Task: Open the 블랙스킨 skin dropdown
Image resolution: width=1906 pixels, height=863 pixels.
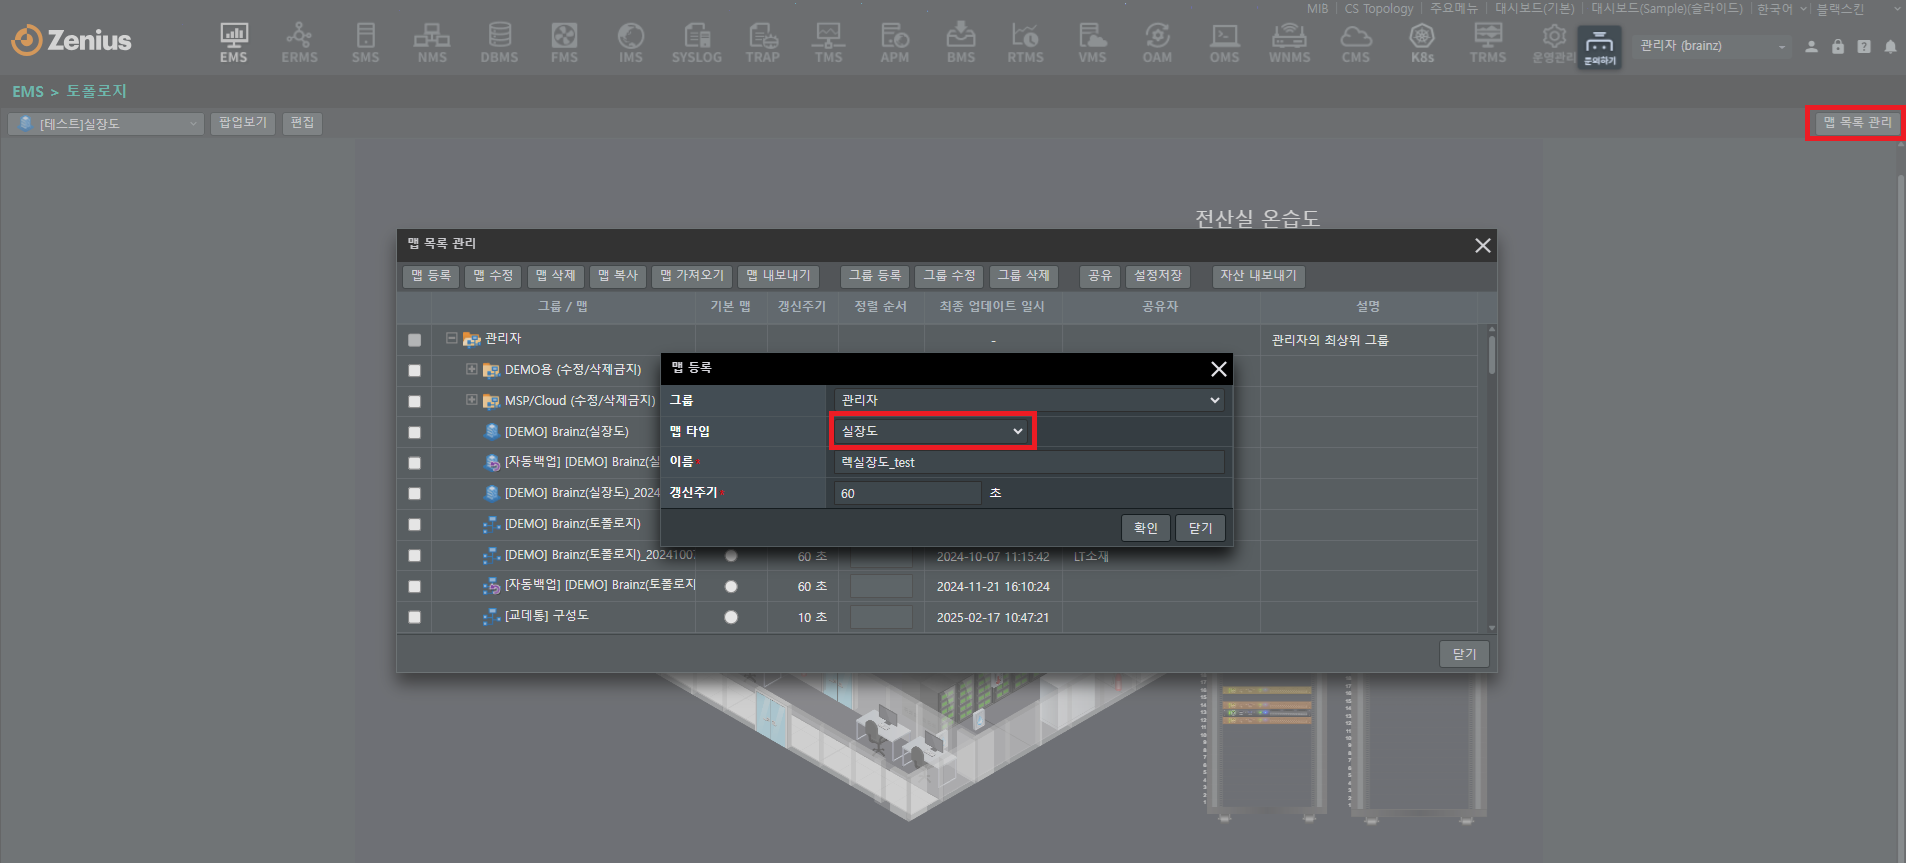Action: [x=1858, y=9]
